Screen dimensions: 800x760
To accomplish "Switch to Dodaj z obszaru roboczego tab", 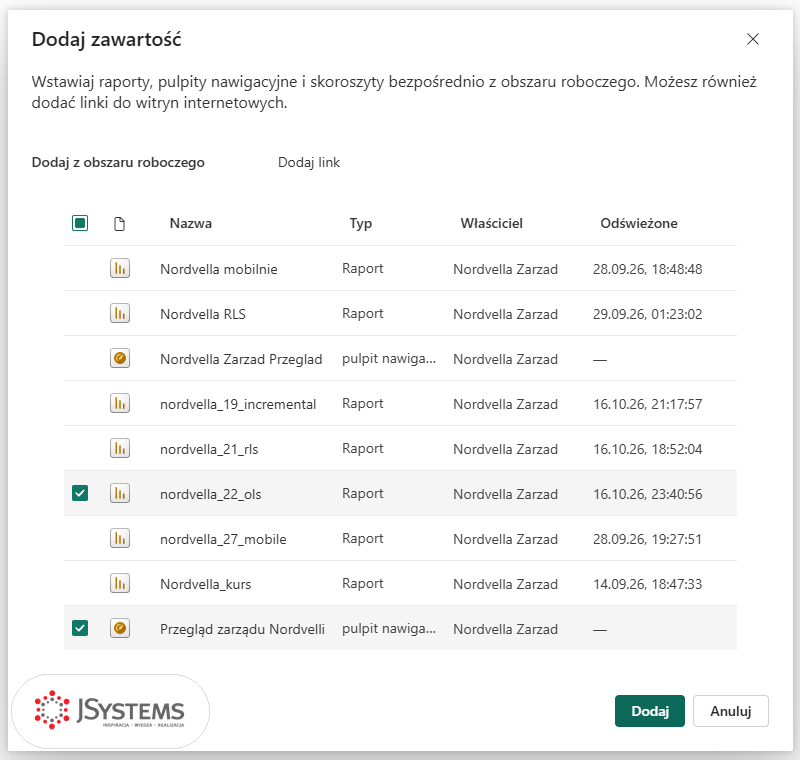I will tap(118, 162).
